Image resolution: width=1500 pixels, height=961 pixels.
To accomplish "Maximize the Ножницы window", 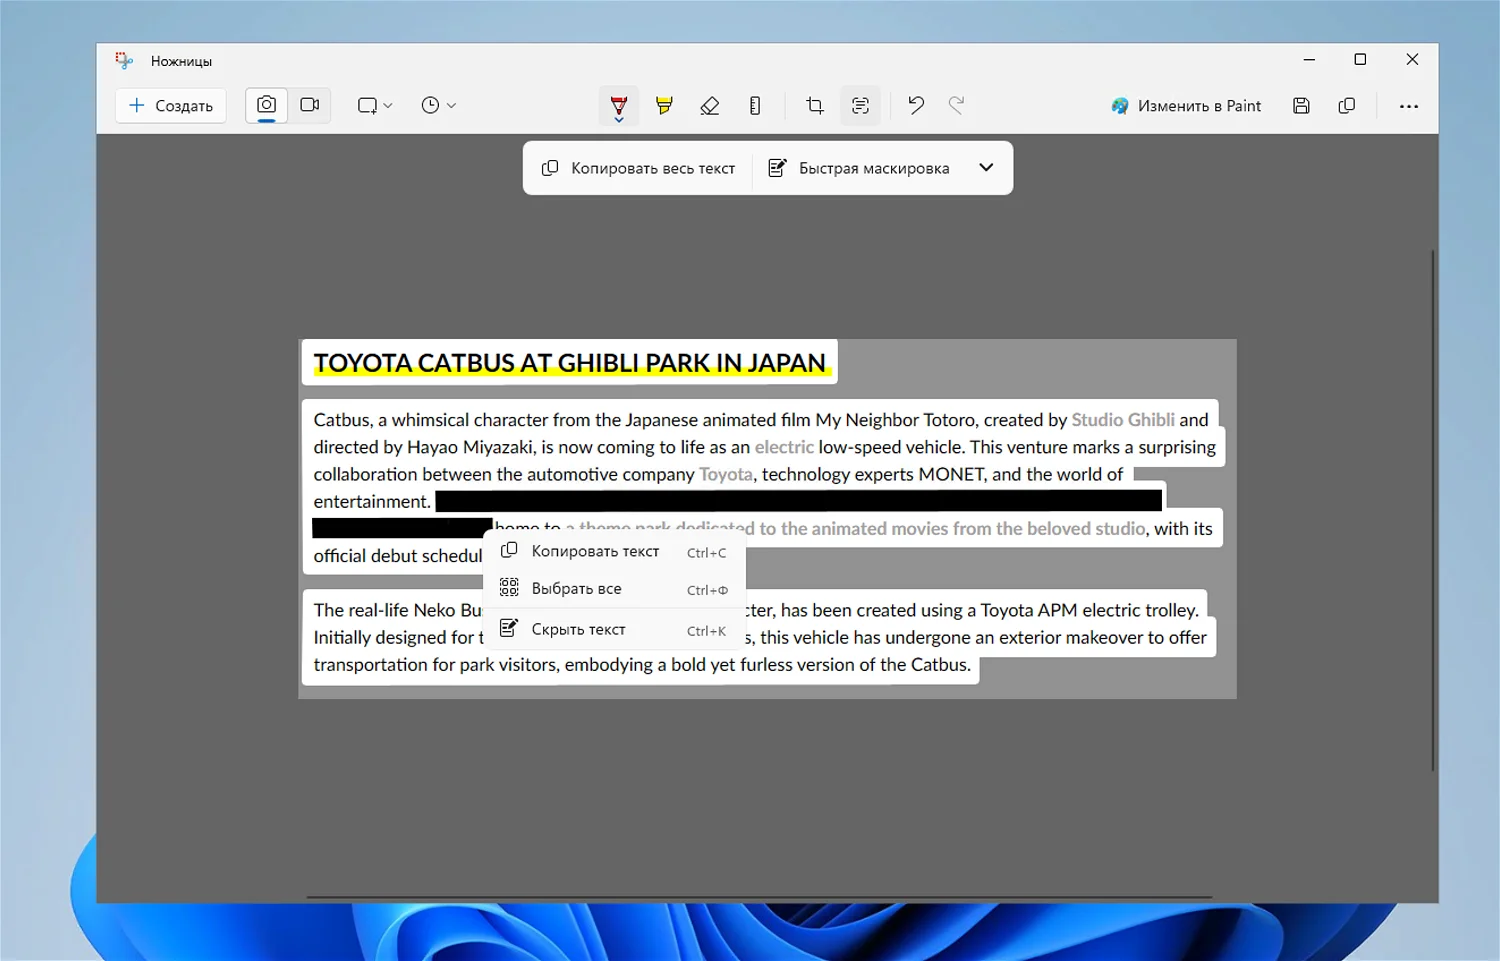I will pyautogui.click(x=1360, y=60).
